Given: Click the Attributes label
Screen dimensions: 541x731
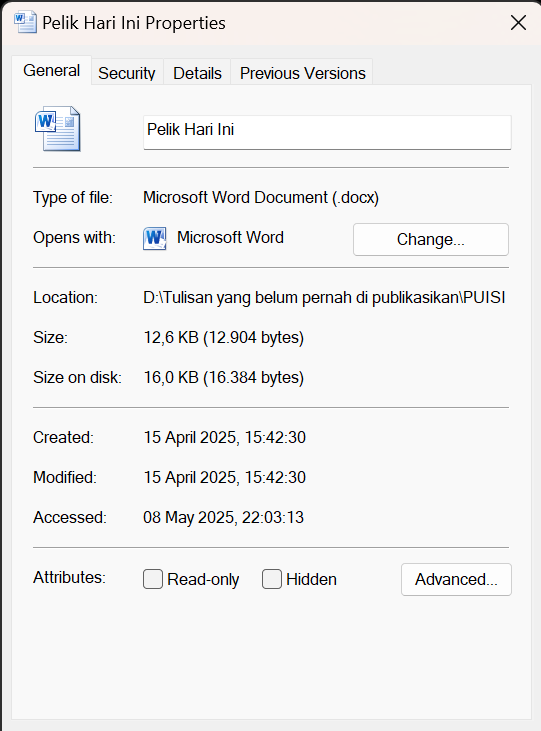Looking at the screenshot, I should [69, 577].
